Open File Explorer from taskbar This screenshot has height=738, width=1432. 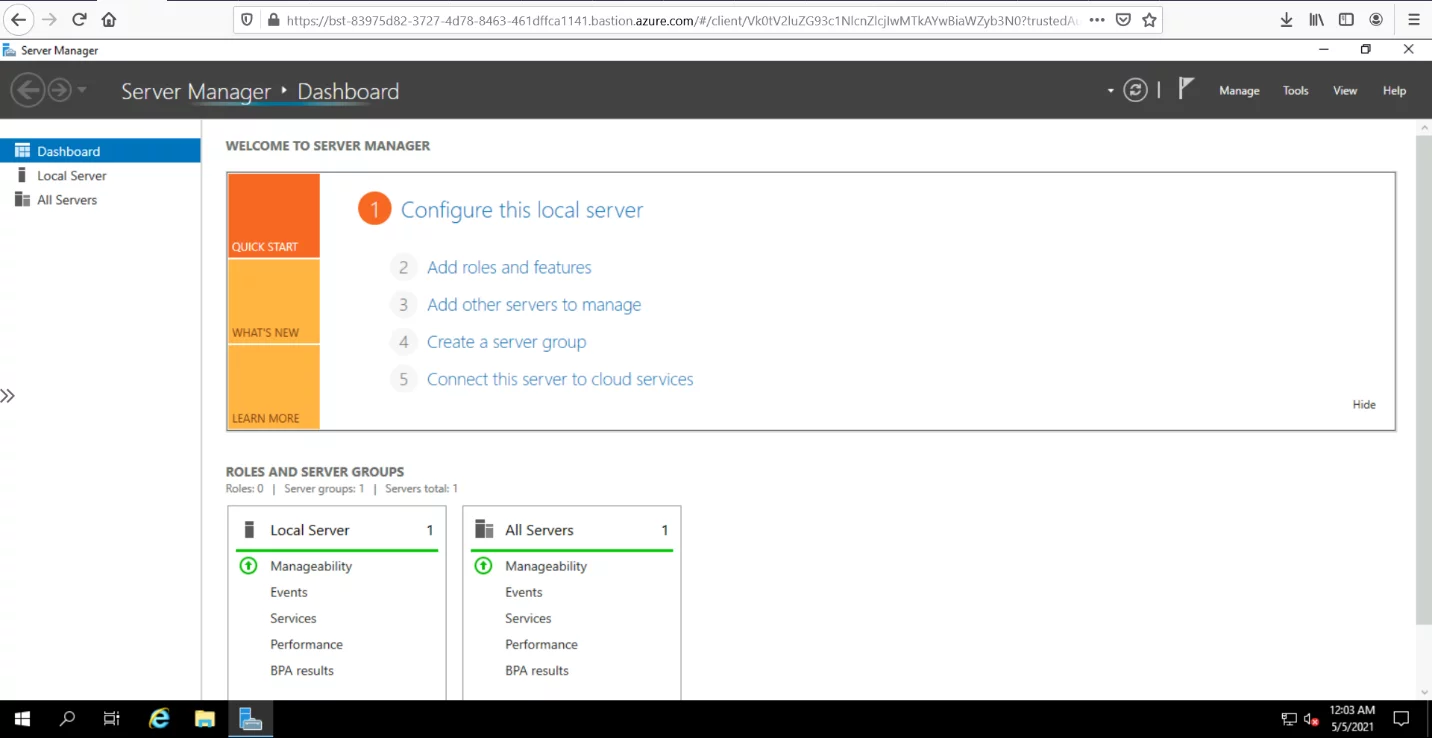coord(204,718)
